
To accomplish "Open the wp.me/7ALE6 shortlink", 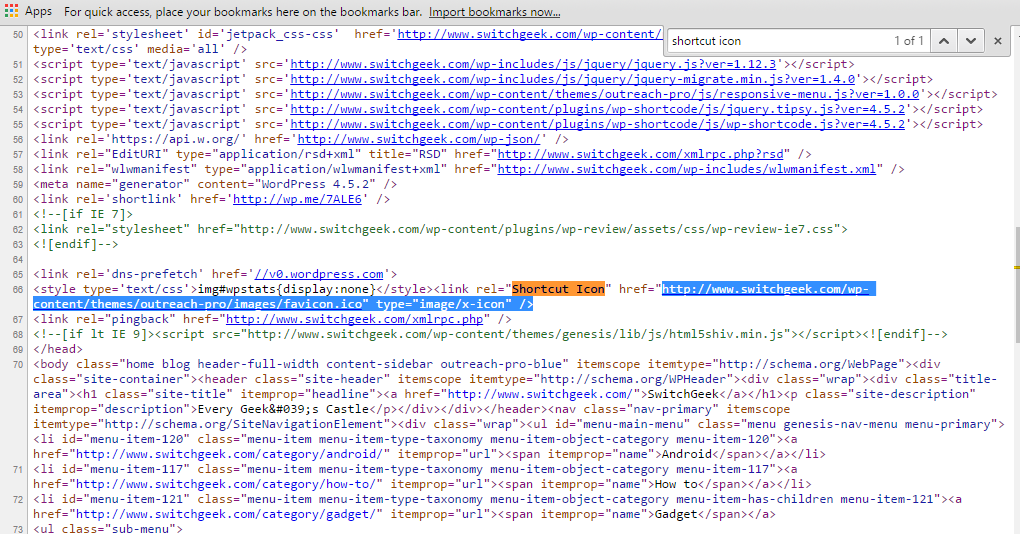I will [297, 198].
